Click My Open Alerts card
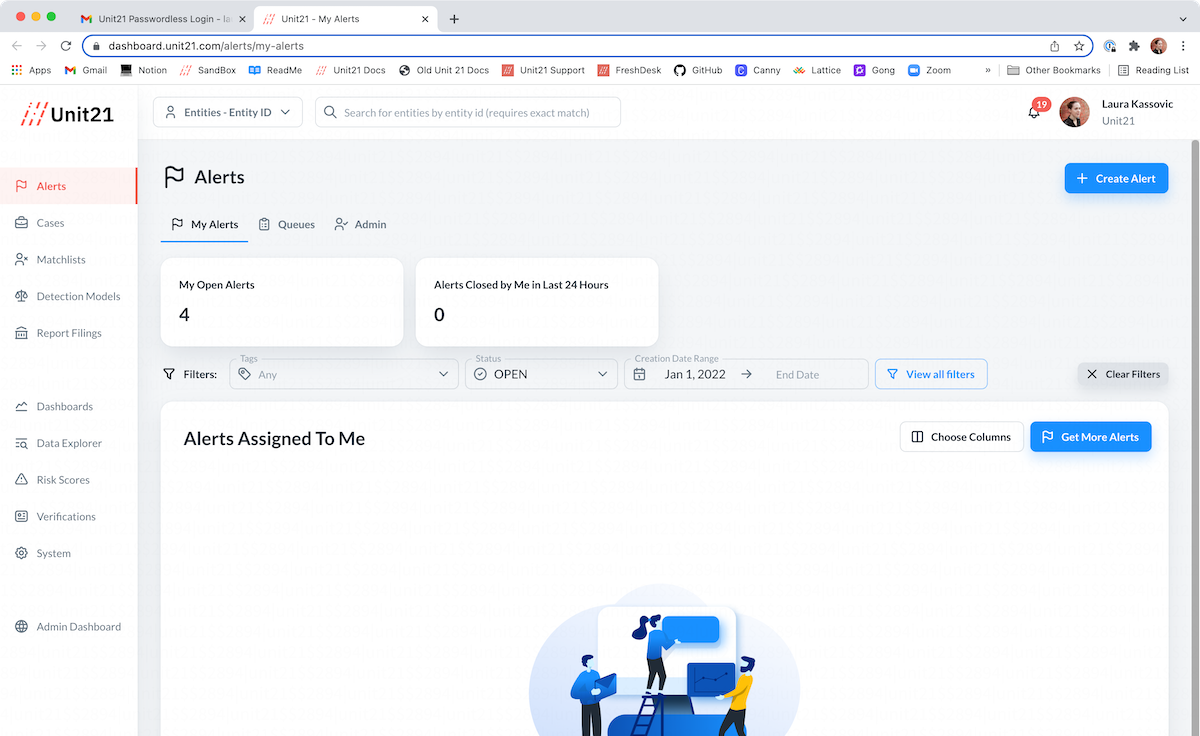1200x736 pixels. pyautogui.click(x=282, y=302)
